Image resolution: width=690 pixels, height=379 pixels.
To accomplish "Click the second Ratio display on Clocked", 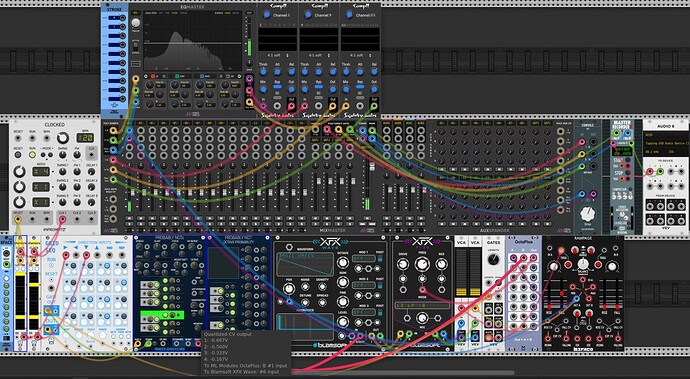I will coord(41,187).
